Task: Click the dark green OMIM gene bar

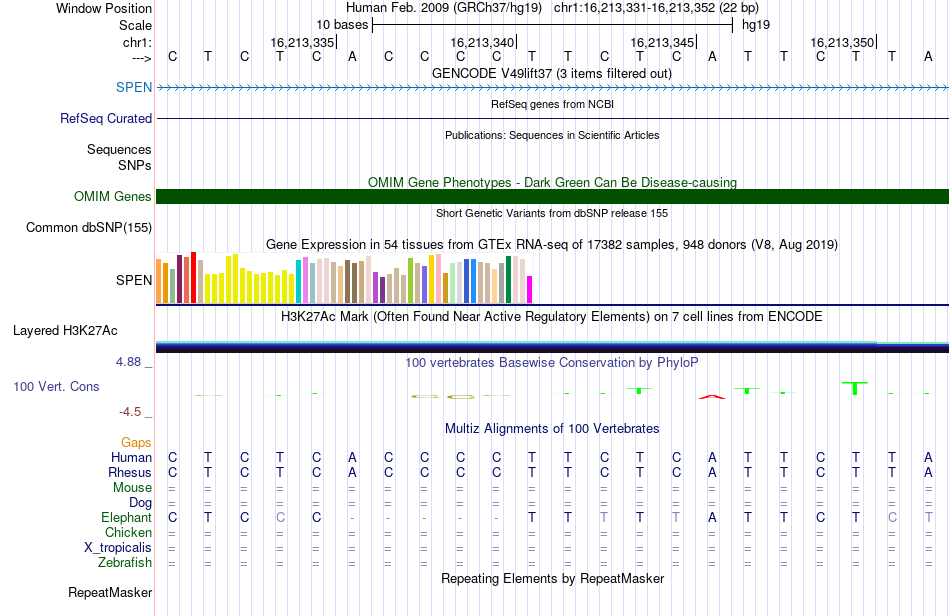Action: point(553,196)
